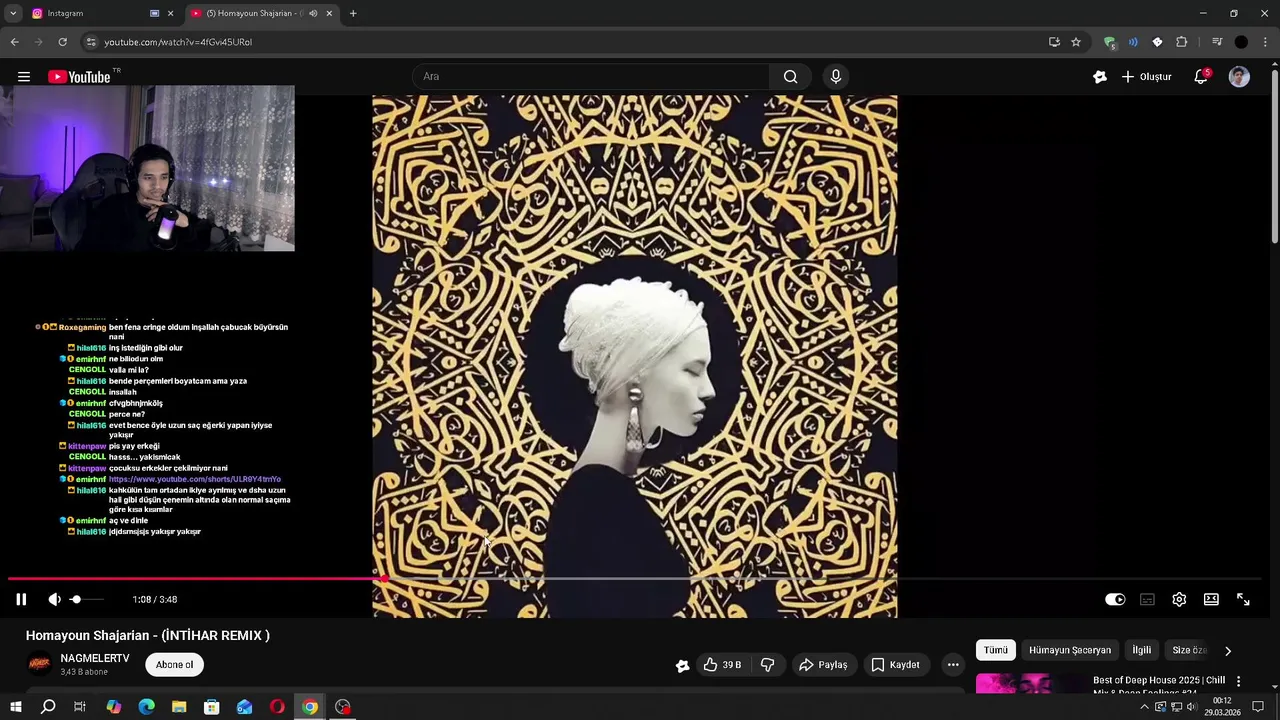Click the search magnifier button
Image resolution: width=1280 pixels, height=720 pixels.
790,77
